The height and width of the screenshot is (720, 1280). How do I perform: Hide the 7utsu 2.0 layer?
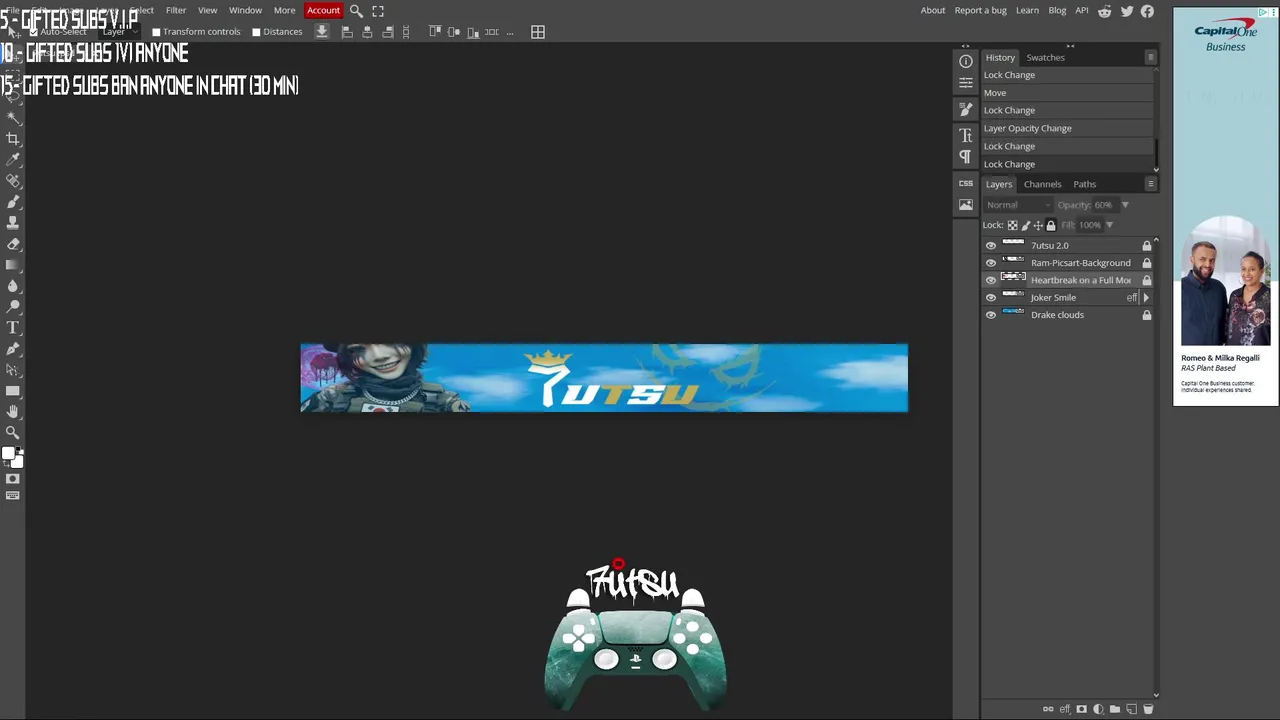tap(991, 246)
